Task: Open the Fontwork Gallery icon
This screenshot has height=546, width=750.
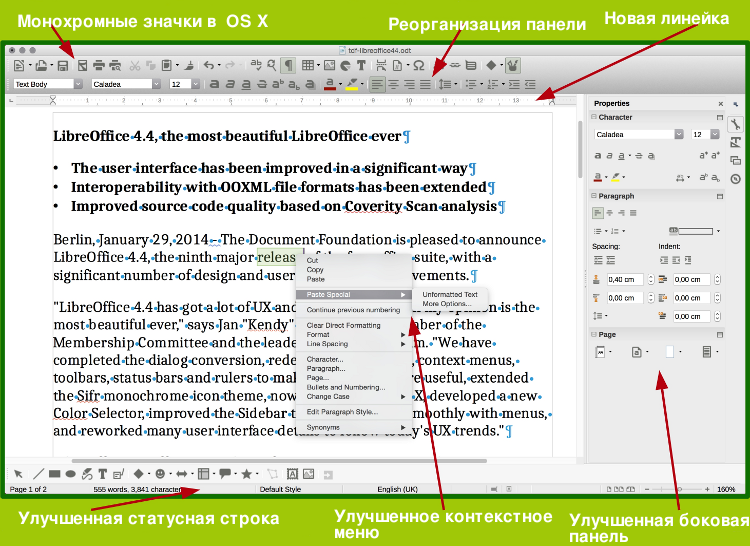Action: pyautogui.click(x=292, y=474)
